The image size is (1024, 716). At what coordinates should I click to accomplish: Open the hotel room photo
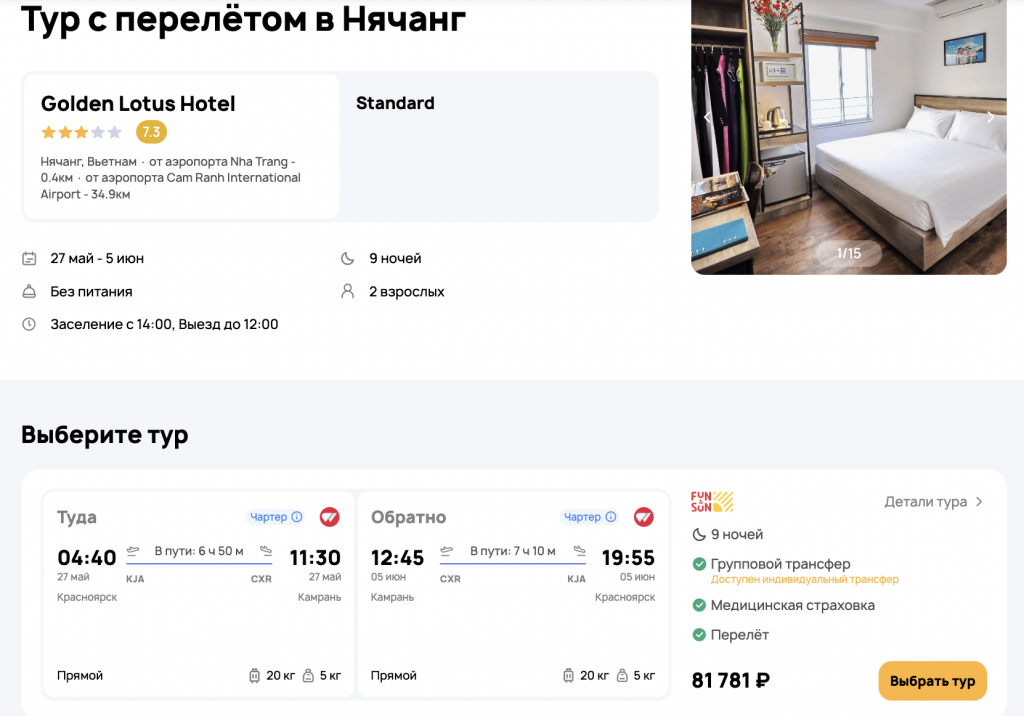[x=848, y=137]
